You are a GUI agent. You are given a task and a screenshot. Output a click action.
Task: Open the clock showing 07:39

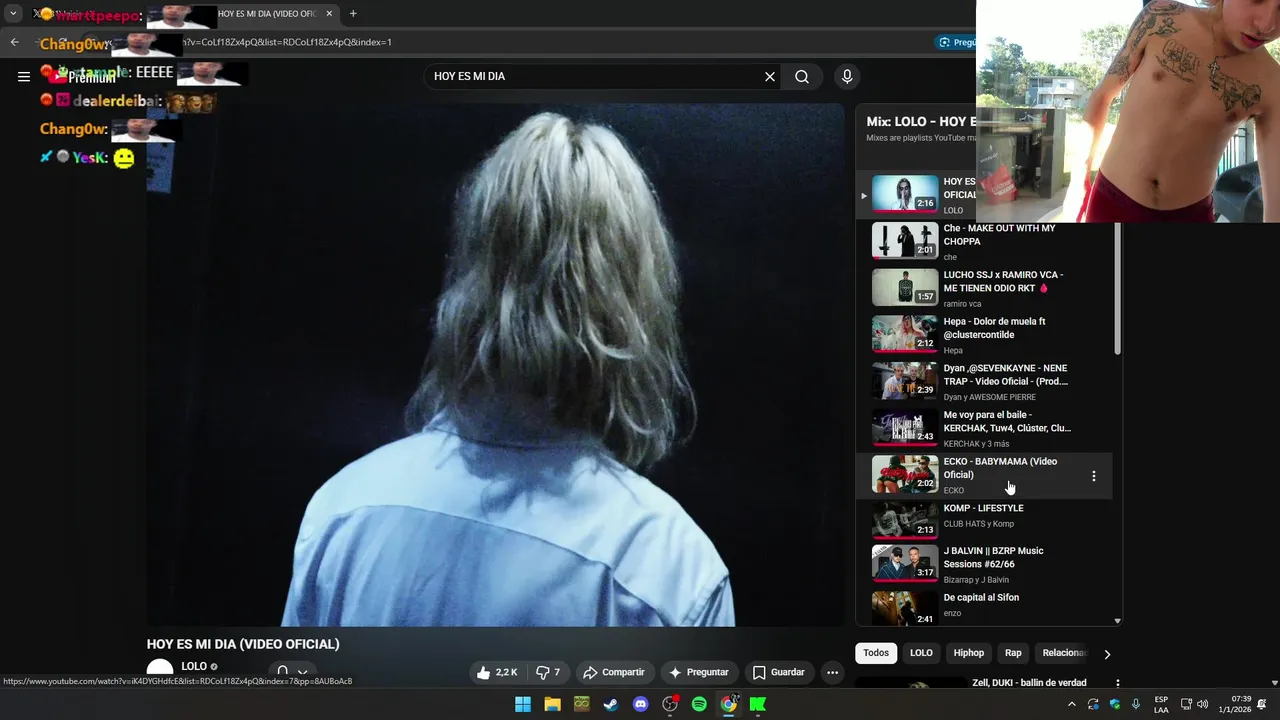[x=1236, y=704]
